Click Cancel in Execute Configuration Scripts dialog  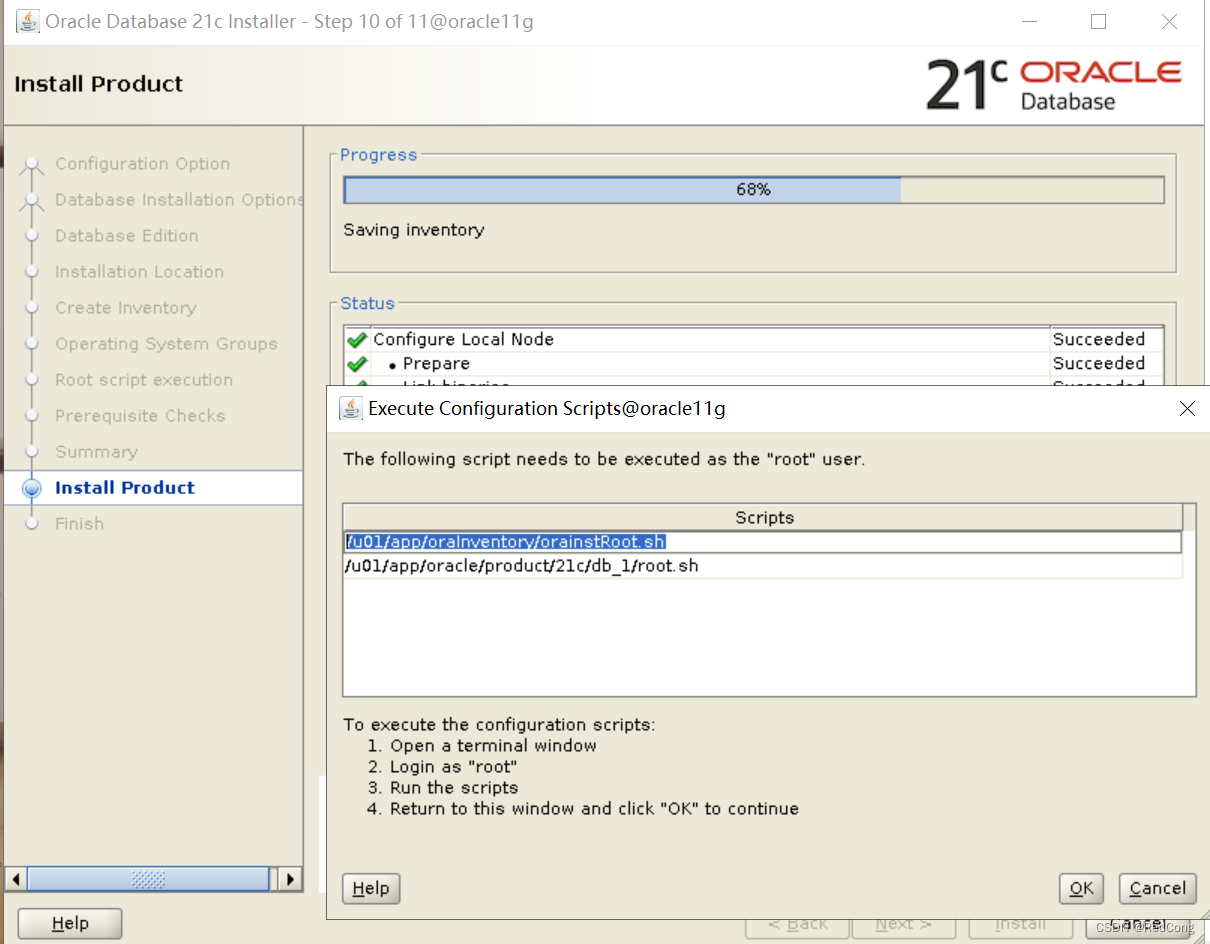[x=1157, y=888]
